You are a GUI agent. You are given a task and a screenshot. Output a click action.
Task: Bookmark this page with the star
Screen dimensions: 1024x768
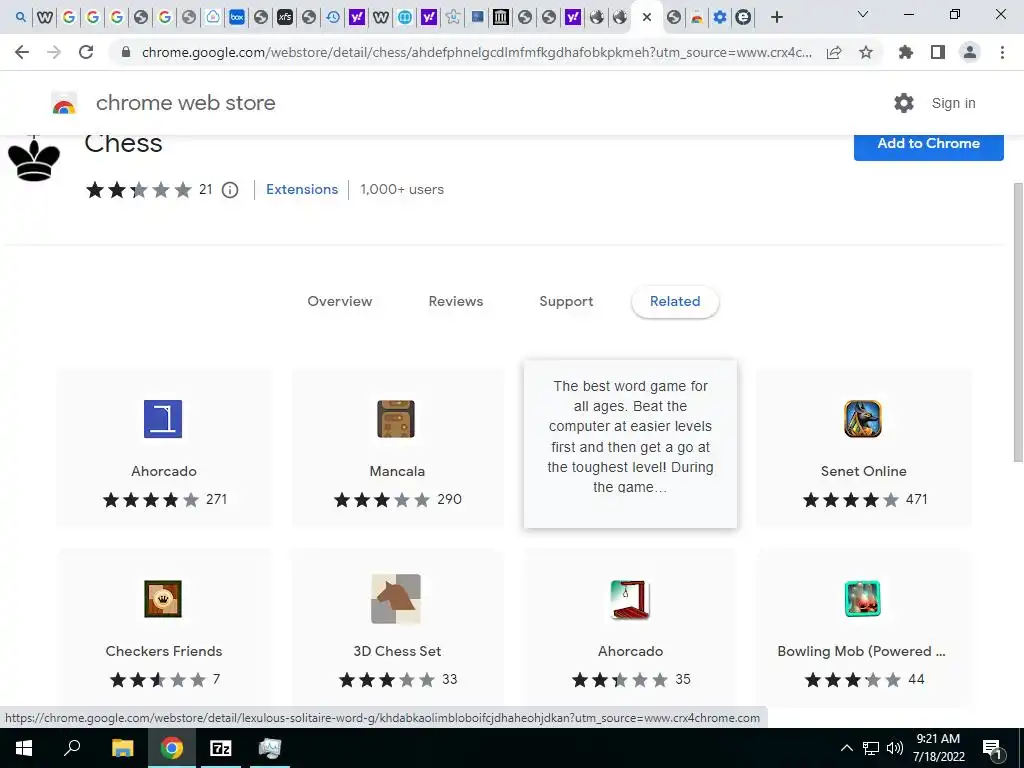[x=866, y=52]
